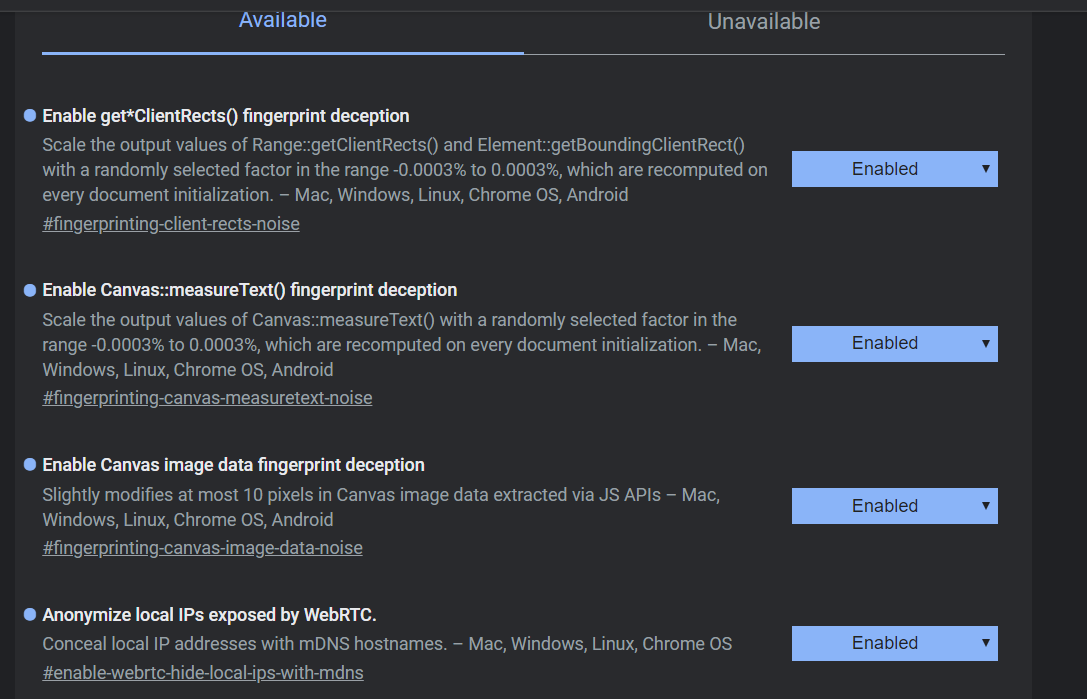The image size is (1087, 699).
Task: Click the blue dot beside Canvas::measureText() flag
Action: [x=30, y=290]
